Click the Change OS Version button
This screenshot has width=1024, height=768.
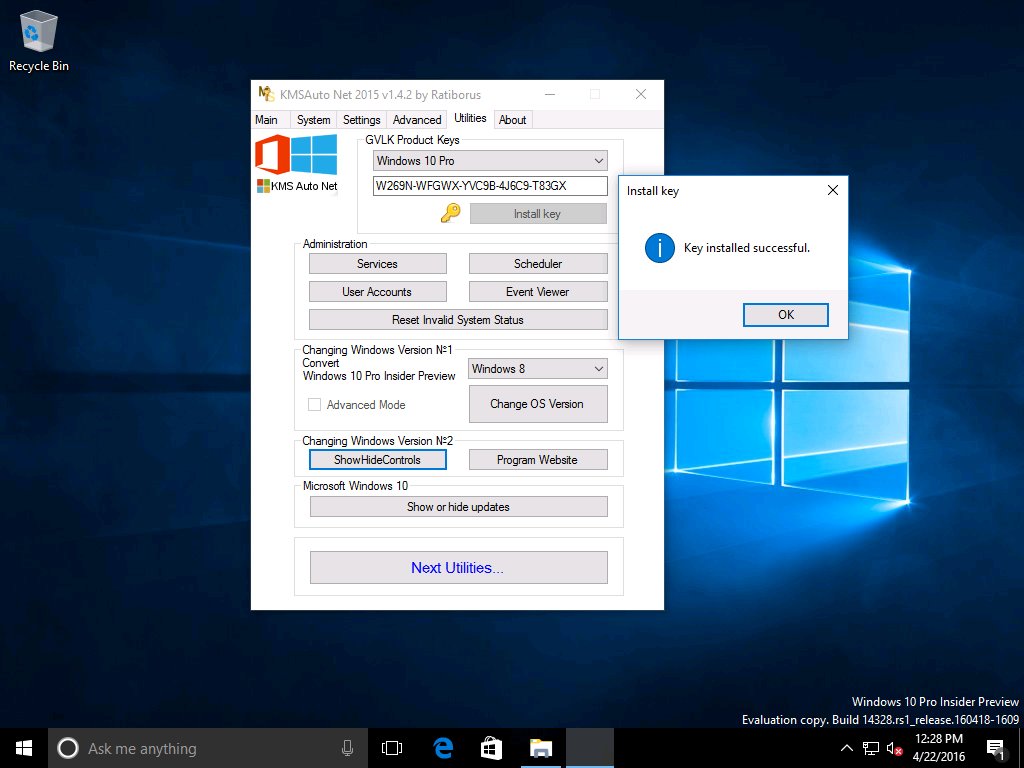[x=537, y=404]
